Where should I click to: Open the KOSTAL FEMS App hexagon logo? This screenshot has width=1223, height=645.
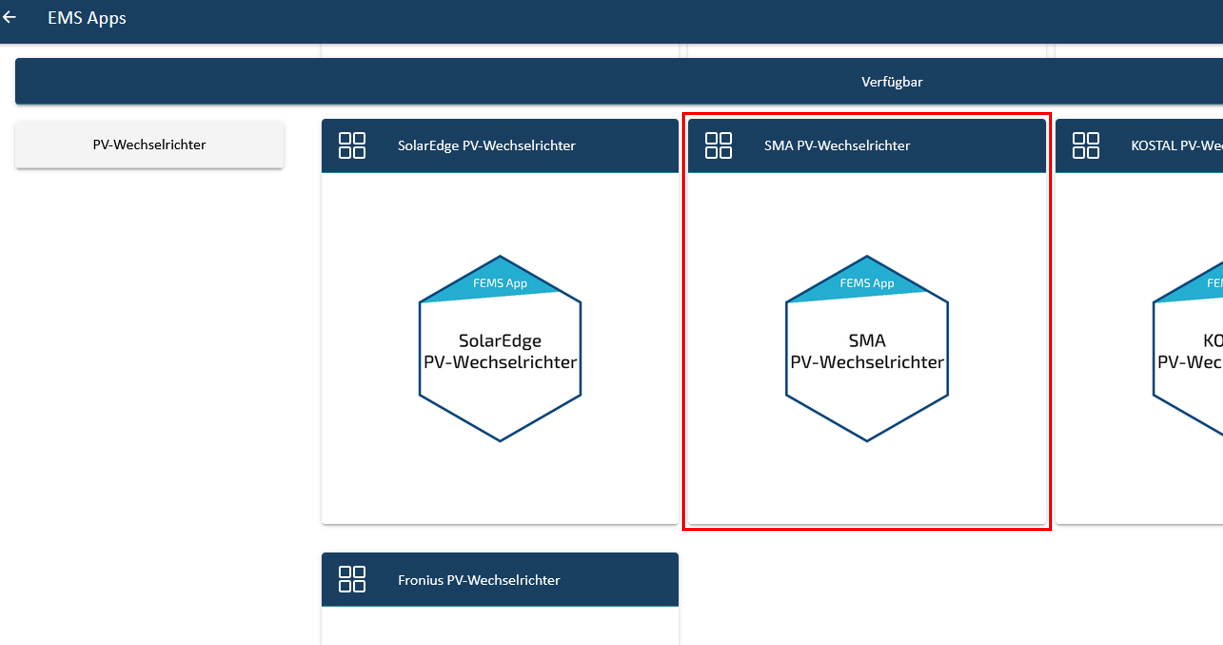tap(1188, 348)
